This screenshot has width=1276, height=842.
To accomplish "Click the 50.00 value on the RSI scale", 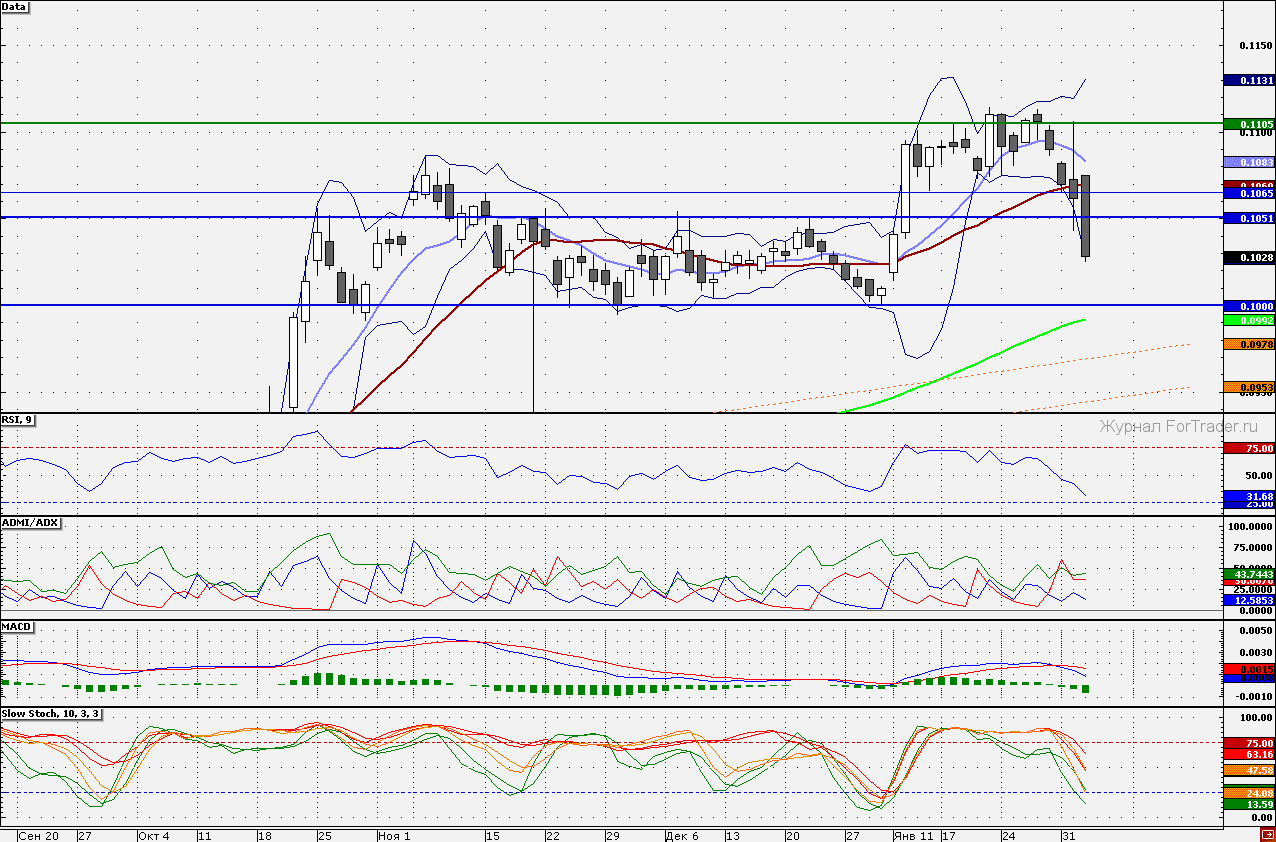I will (x=1258, y=476).
